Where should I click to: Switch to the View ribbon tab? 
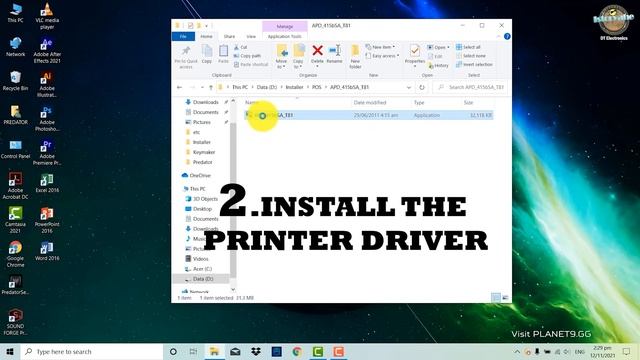point(251,36)
